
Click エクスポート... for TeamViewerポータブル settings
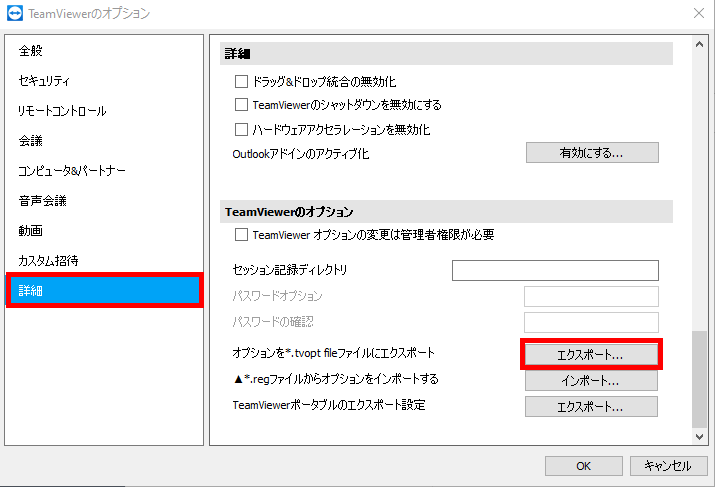point(591,407)
